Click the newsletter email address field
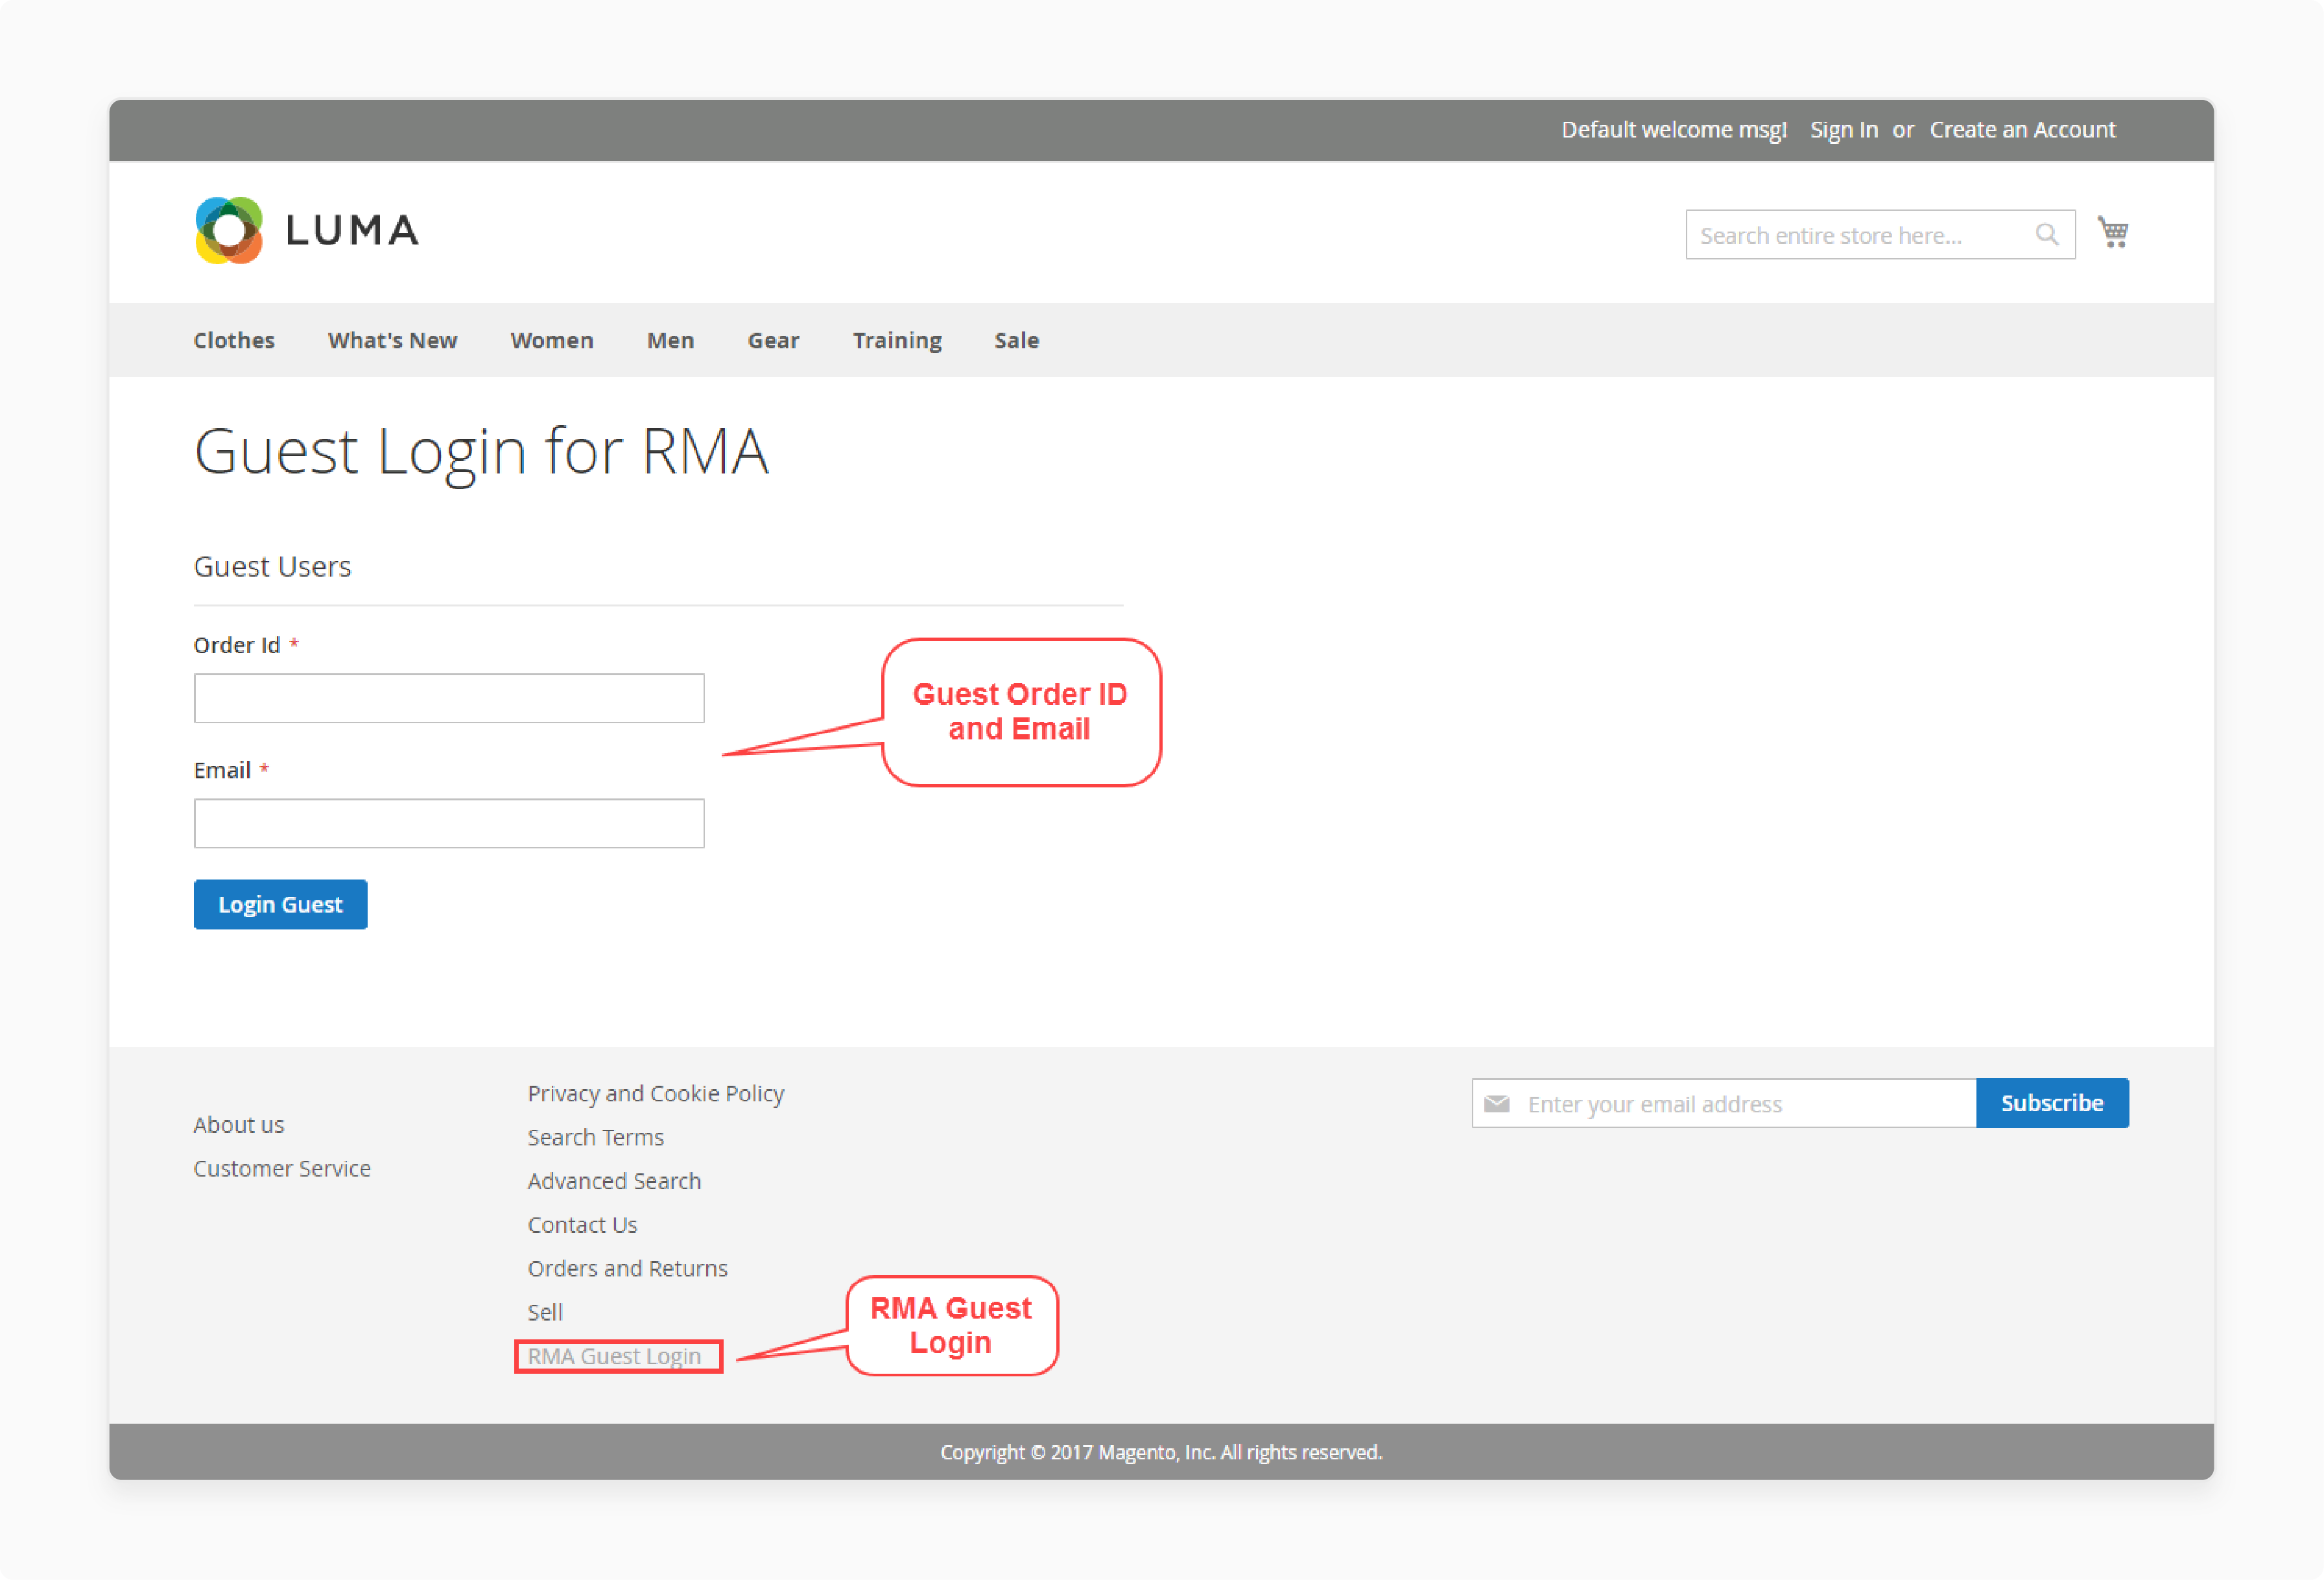Screen dimensions: 2324x1580 pyautogui.click(x=1724, y=1103)
